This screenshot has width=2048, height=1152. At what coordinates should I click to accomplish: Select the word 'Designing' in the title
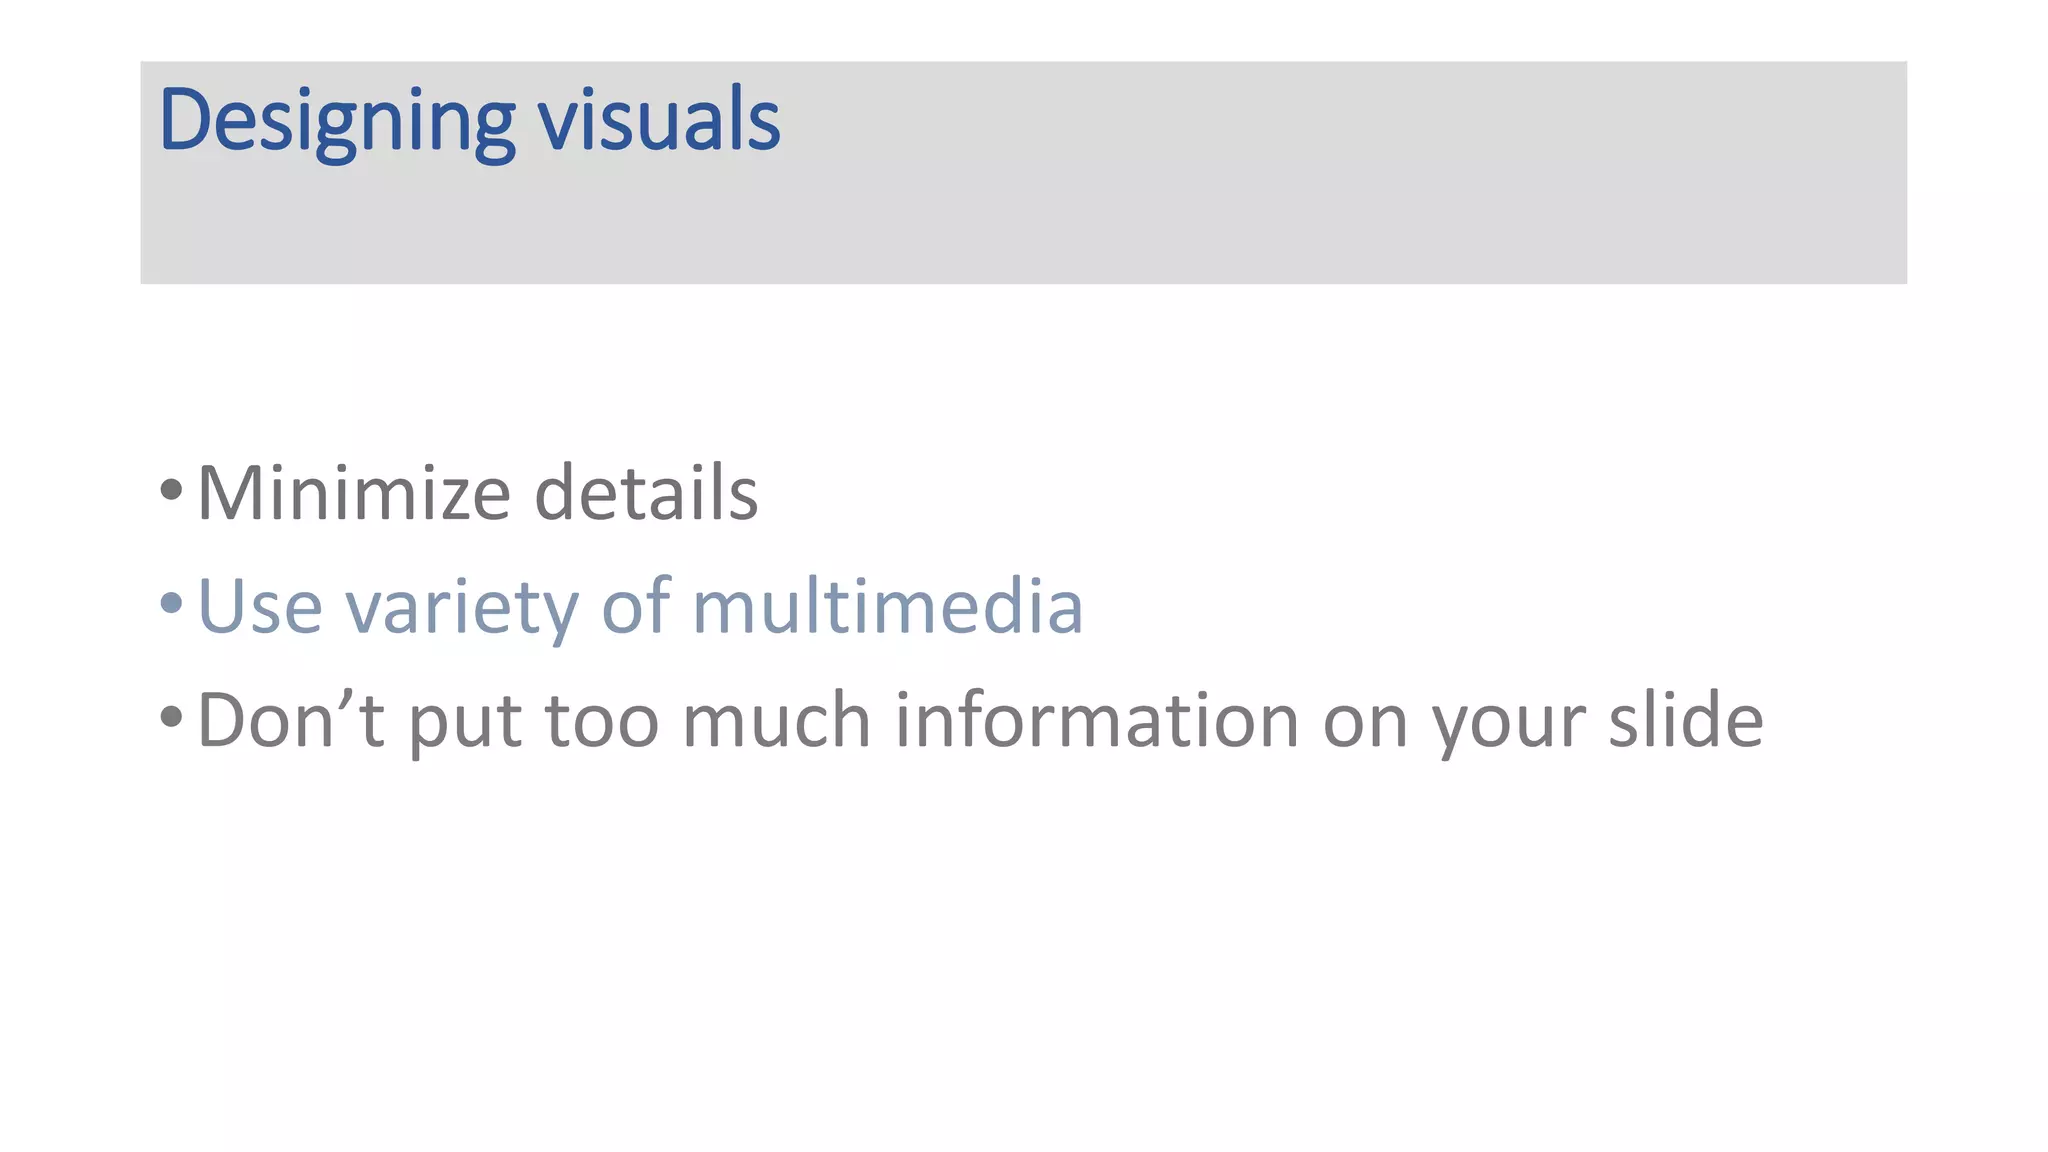[337, 122]
